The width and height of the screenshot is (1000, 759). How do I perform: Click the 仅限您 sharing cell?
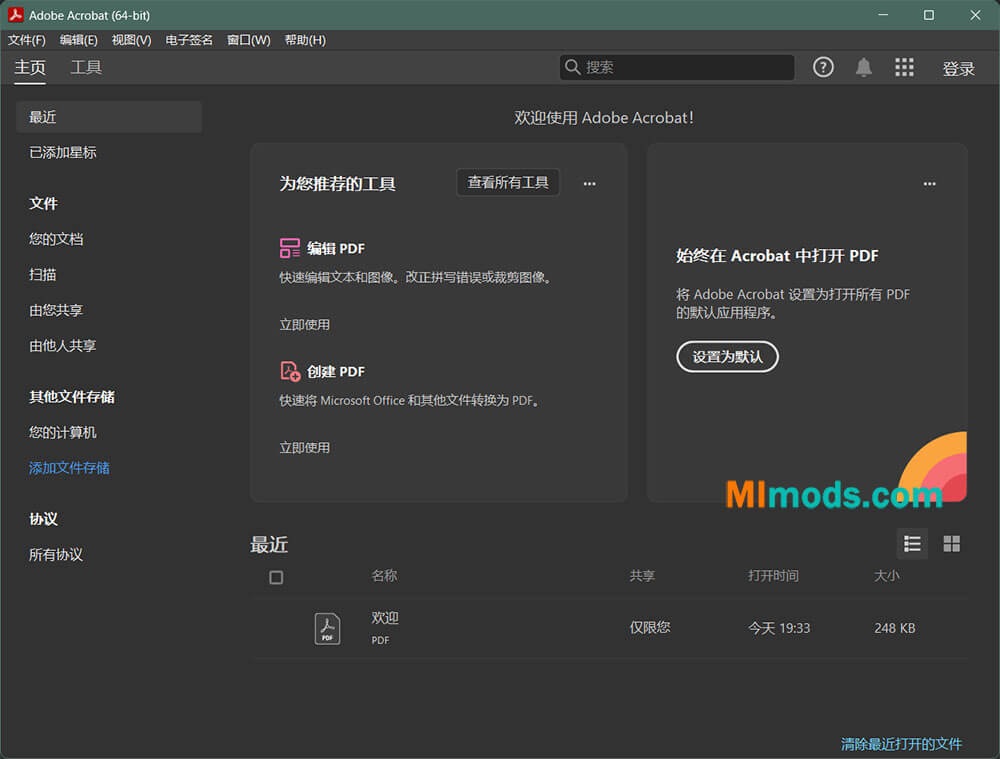tap(650, 628)
